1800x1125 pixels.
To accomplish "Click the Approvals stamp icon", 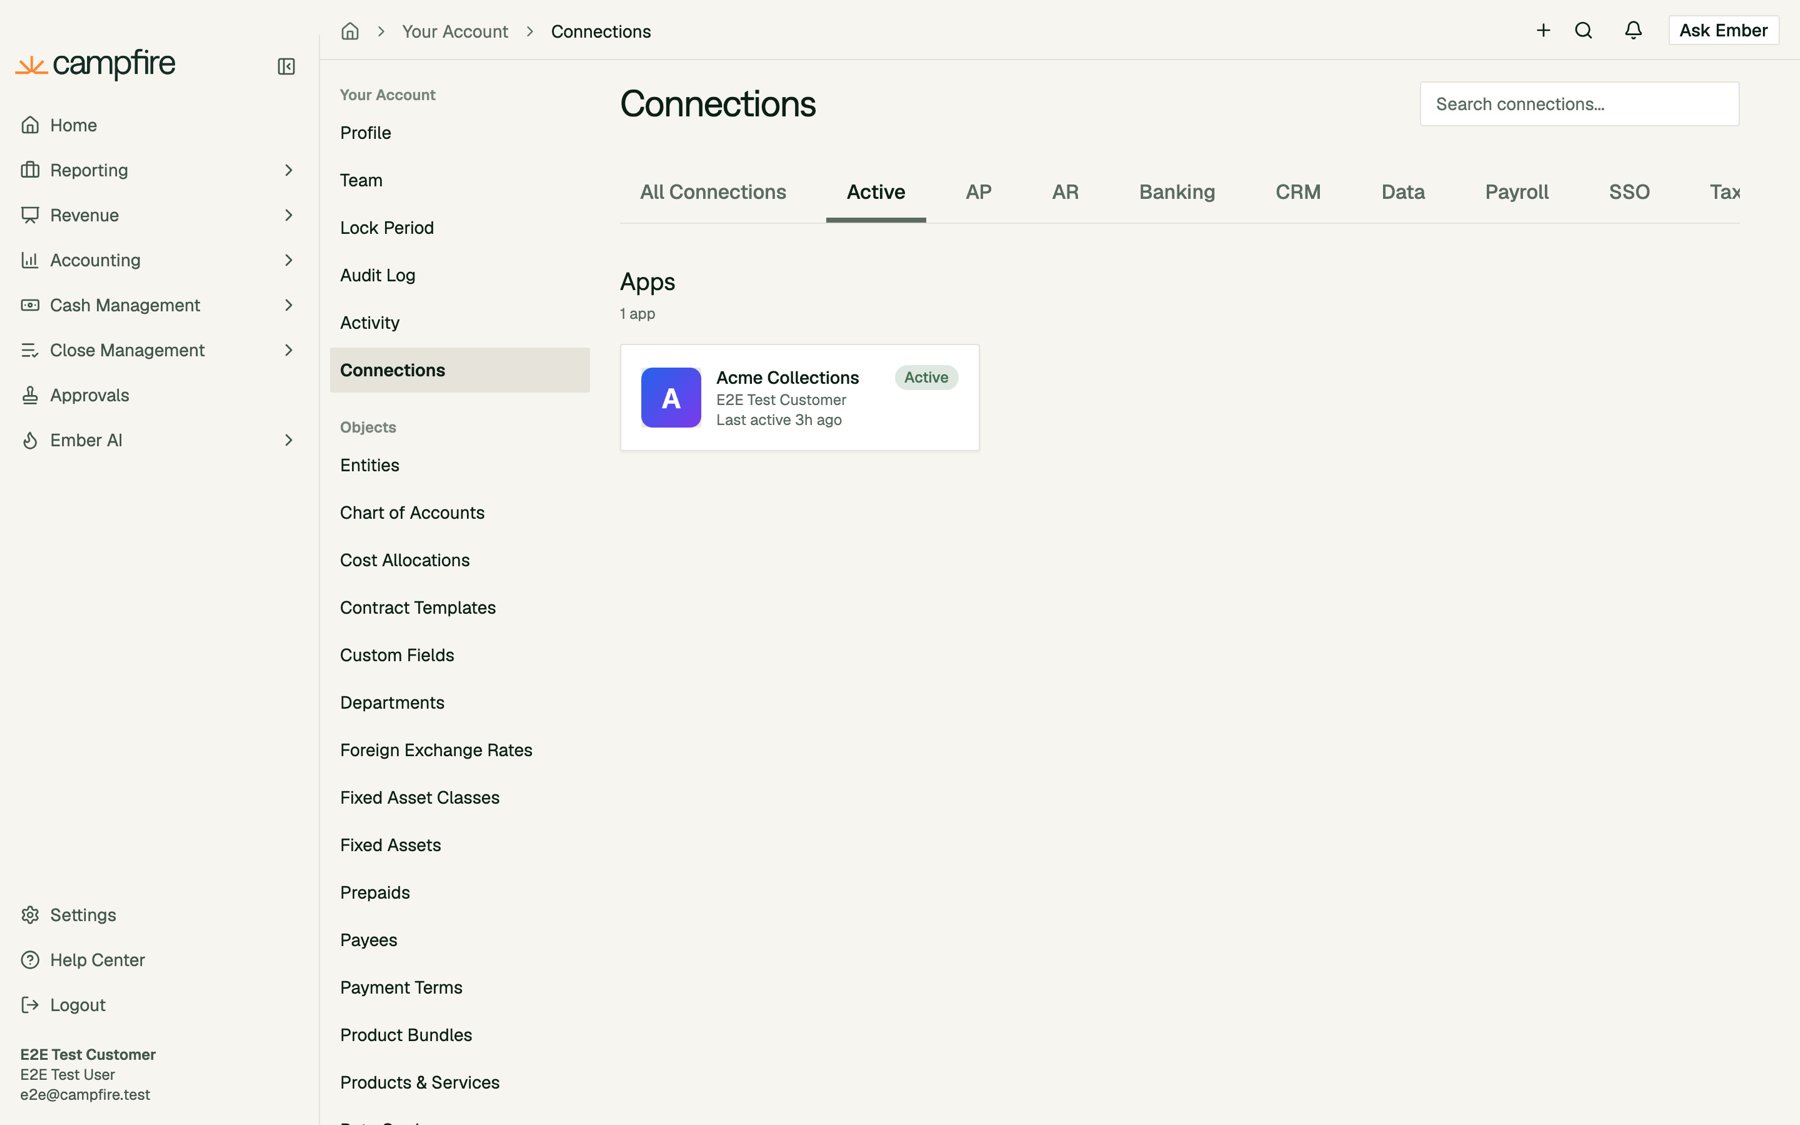I will [x=30, y=395].
